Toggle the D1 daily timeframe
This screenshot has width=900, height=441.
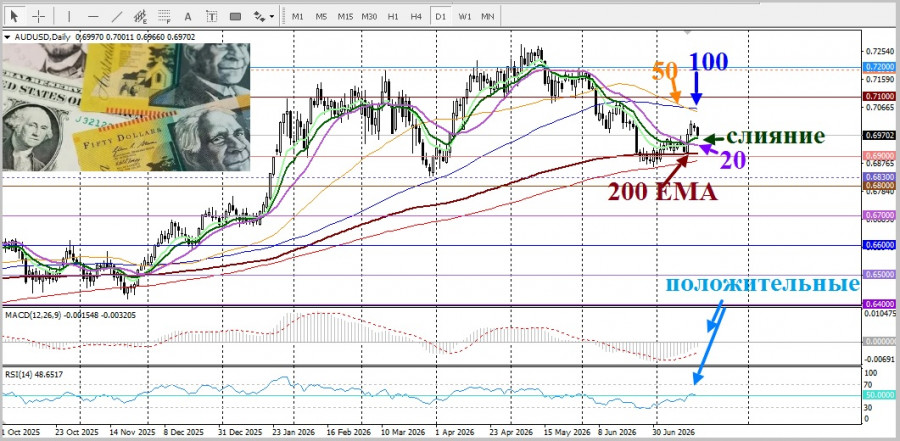(440, 16)
